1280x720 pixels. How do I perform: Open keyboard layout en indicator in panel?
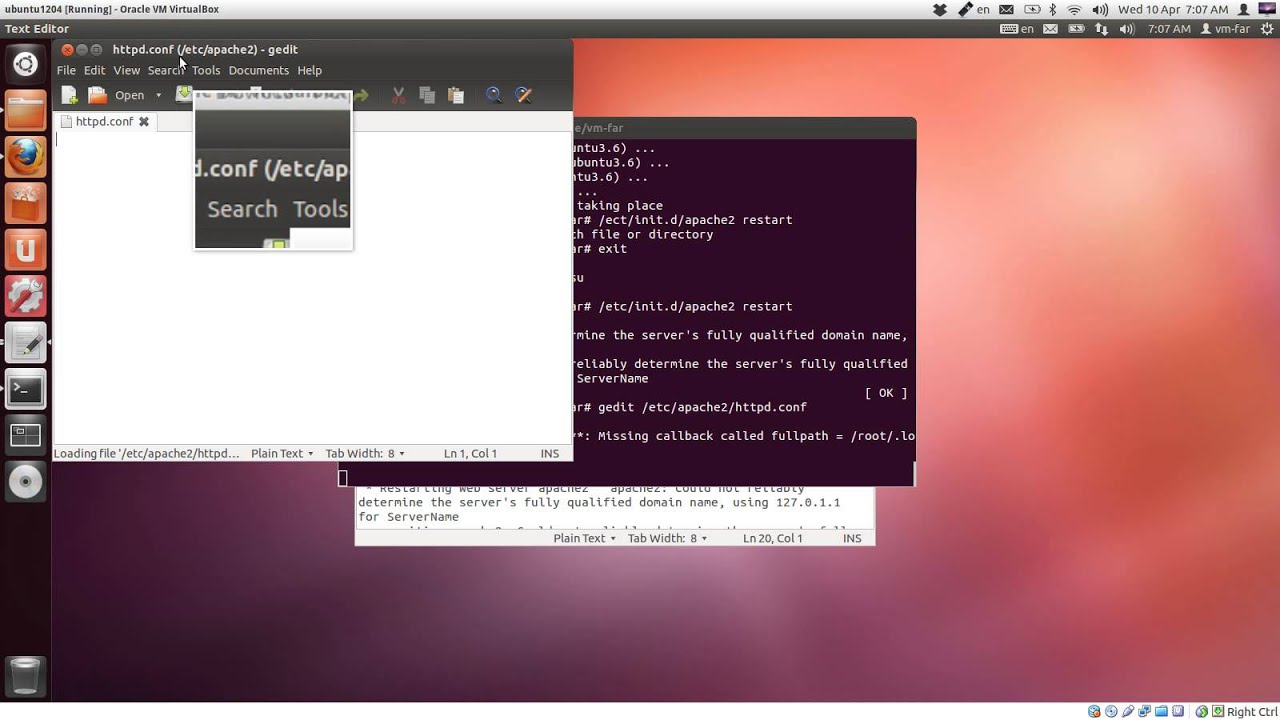point(1018,29)
